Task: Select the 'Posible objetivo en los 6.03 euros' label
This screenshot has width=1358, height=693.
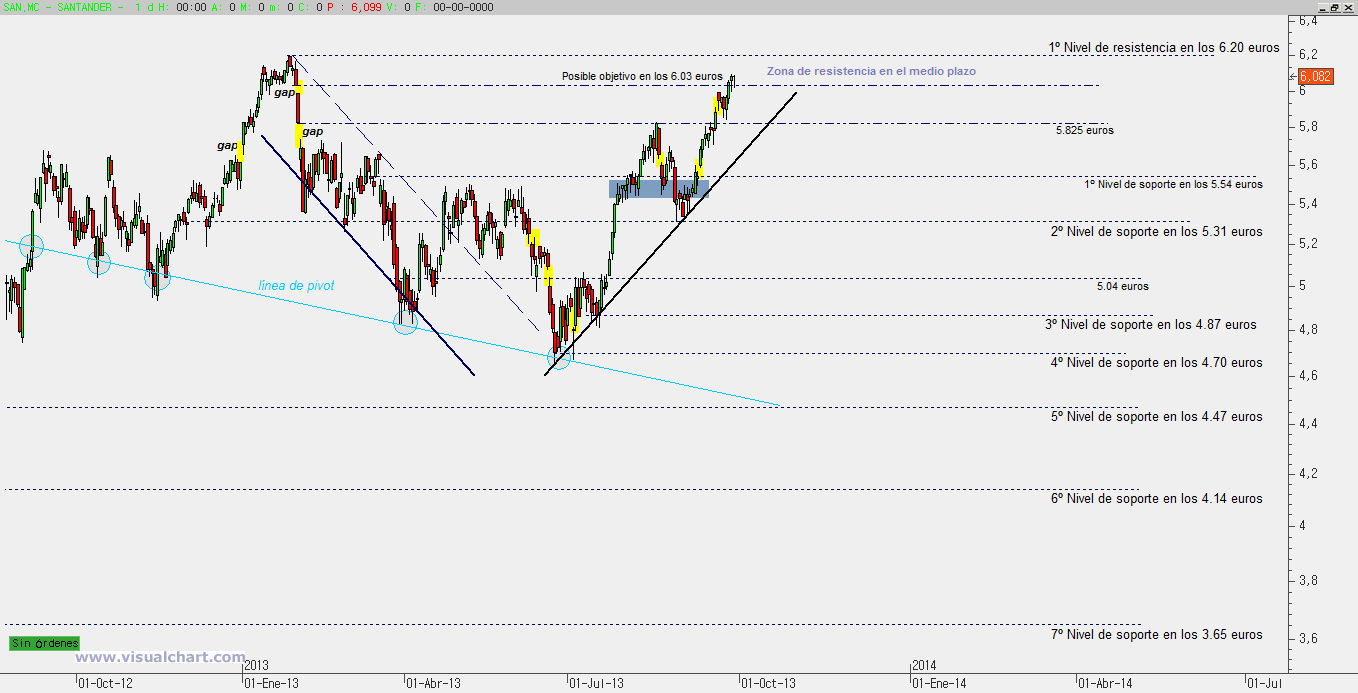Action: click(x=642, y=76)
